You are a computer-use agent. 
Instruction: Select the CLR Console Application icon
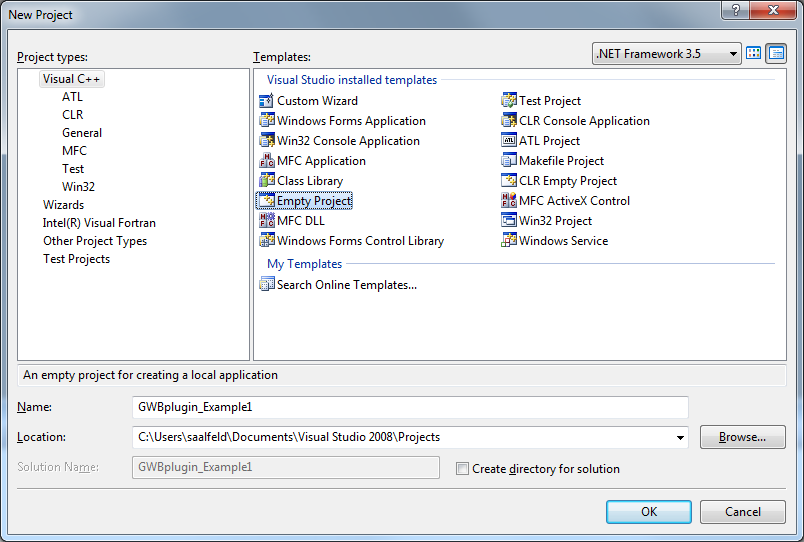click(509, 121)
